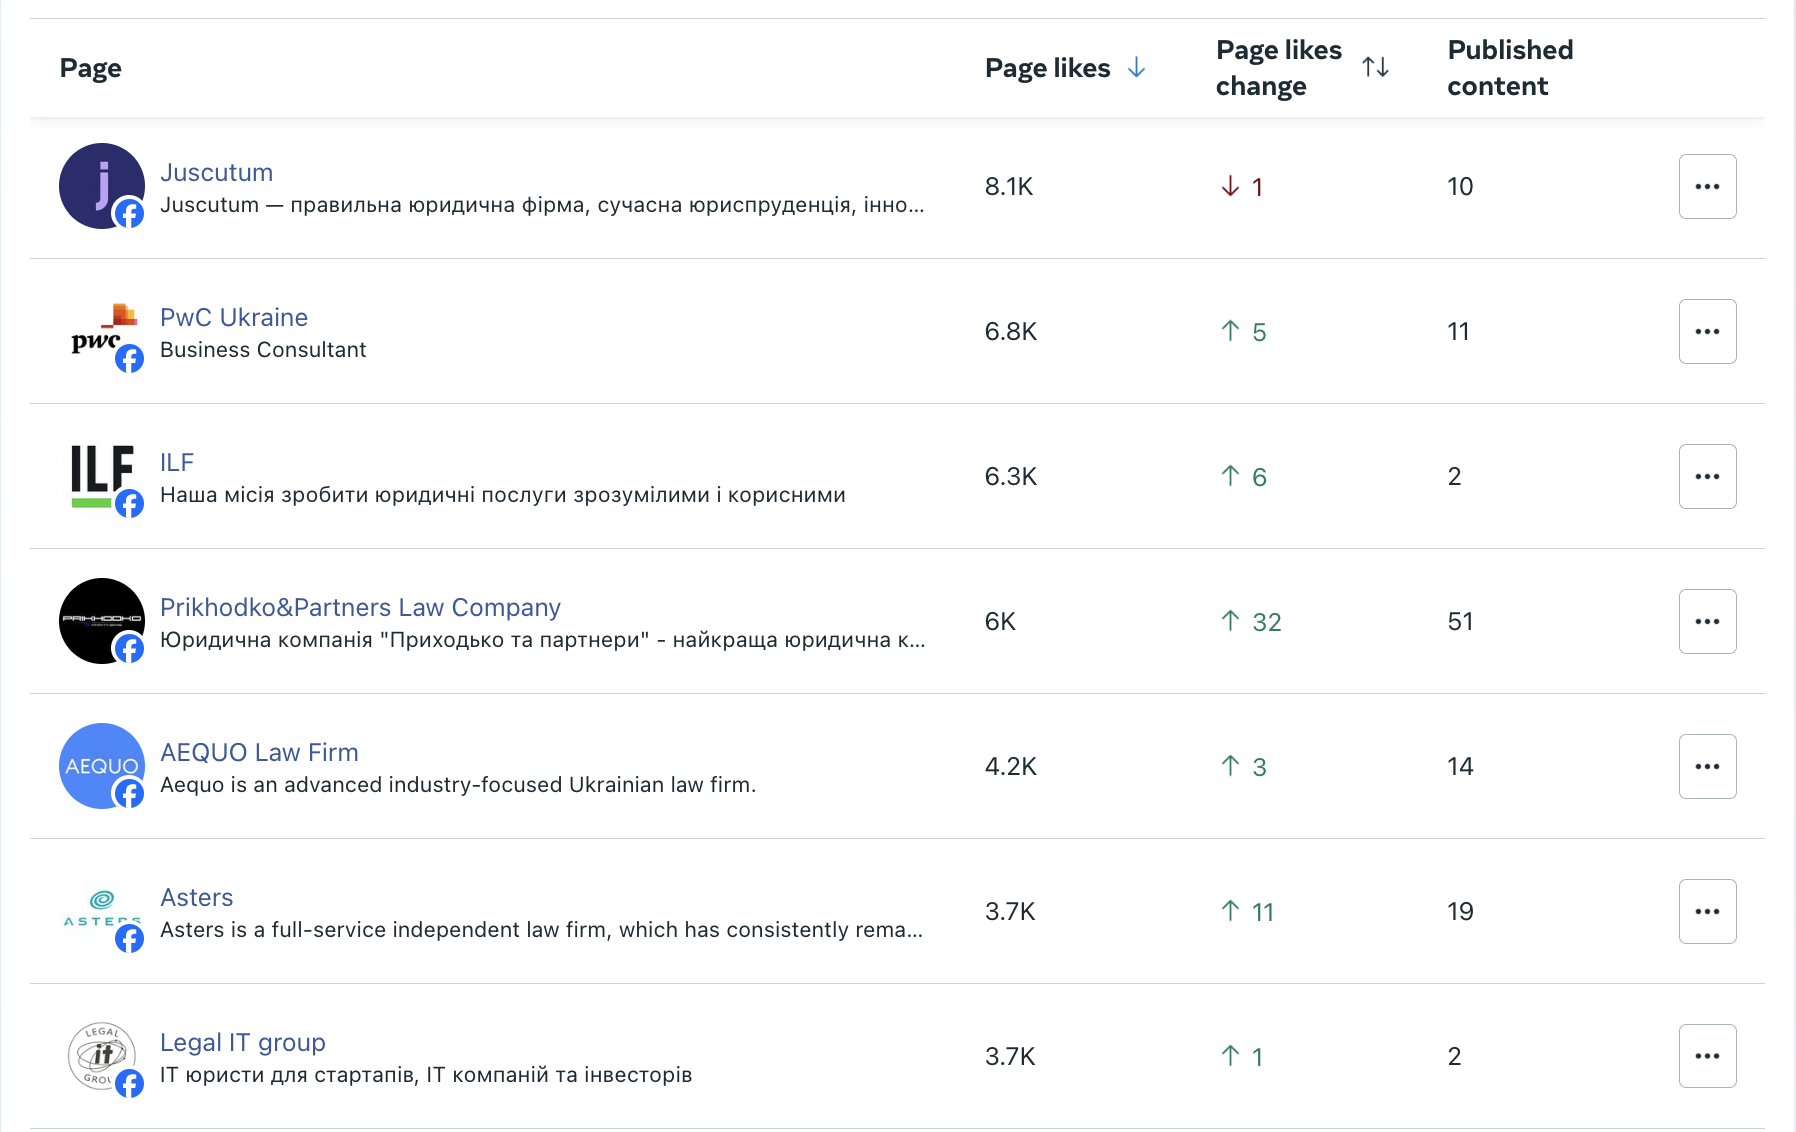Open the Asters page link
The width and height of the screenshot is (1796, 1132).
tap(196, 897)
